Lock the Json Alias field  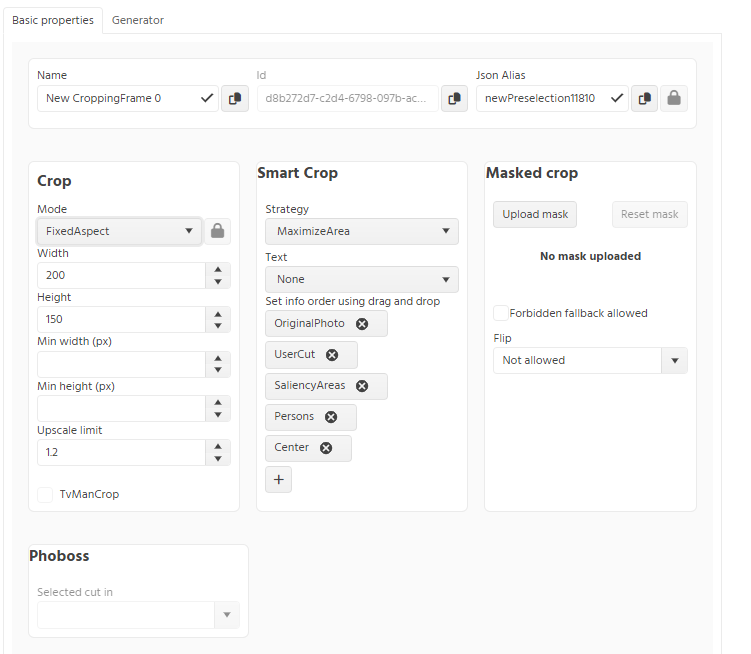click(x=674, y=99)
